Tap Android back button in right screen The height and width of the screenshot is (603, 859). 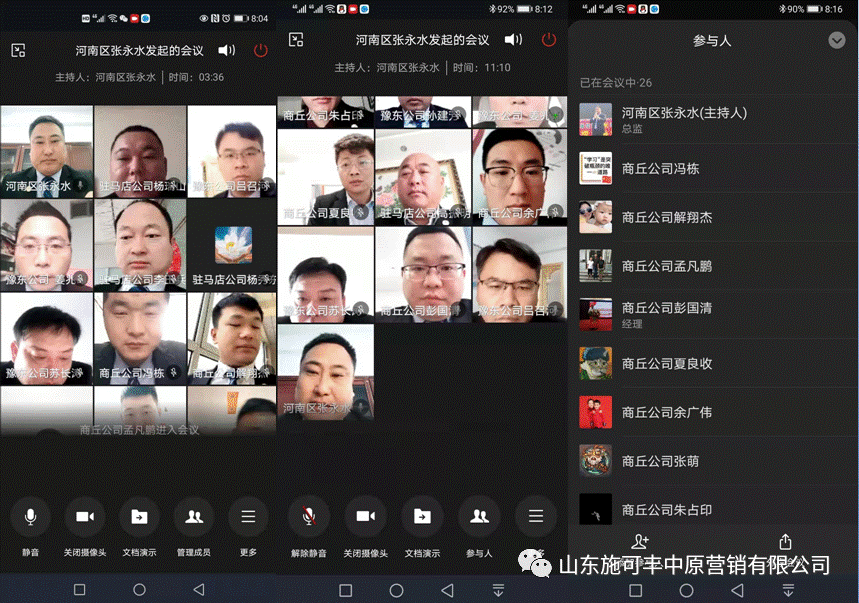(x=737, y=590)
